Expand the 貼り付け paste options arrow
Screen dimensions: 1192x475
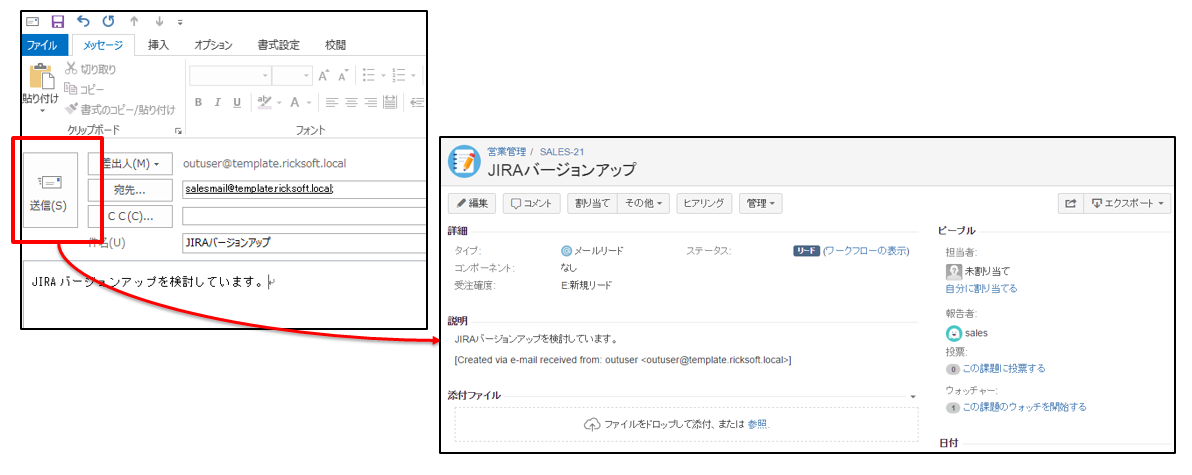[41, 111]
